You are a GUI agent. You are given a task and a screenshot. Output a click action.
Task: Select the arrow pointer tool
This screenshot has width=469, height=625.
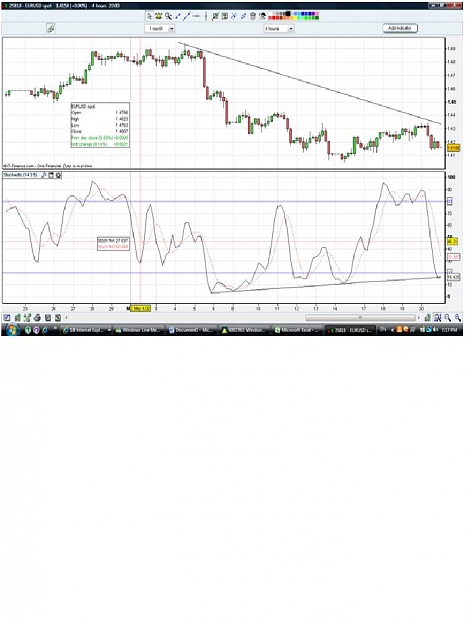pyautogui.click(x=149, y=16)
